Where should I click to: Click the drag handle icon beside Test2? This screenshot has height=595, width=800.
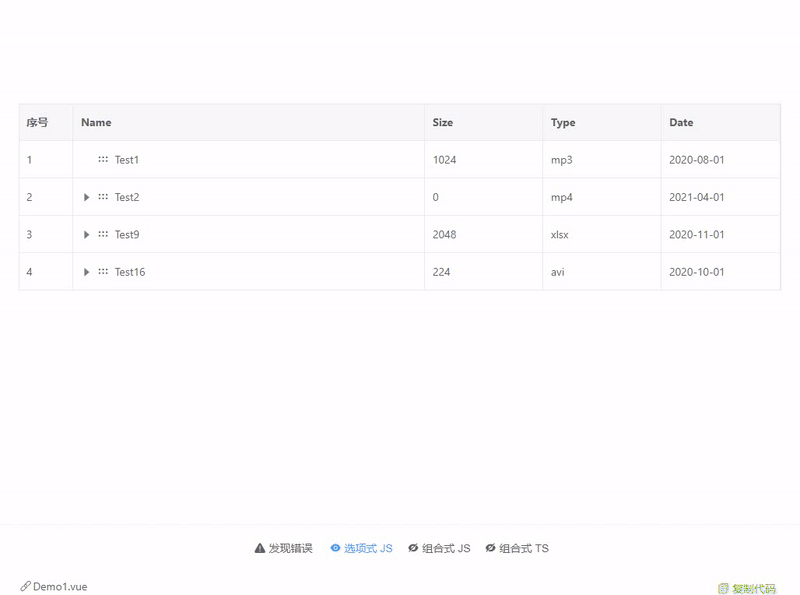point(103,197)
